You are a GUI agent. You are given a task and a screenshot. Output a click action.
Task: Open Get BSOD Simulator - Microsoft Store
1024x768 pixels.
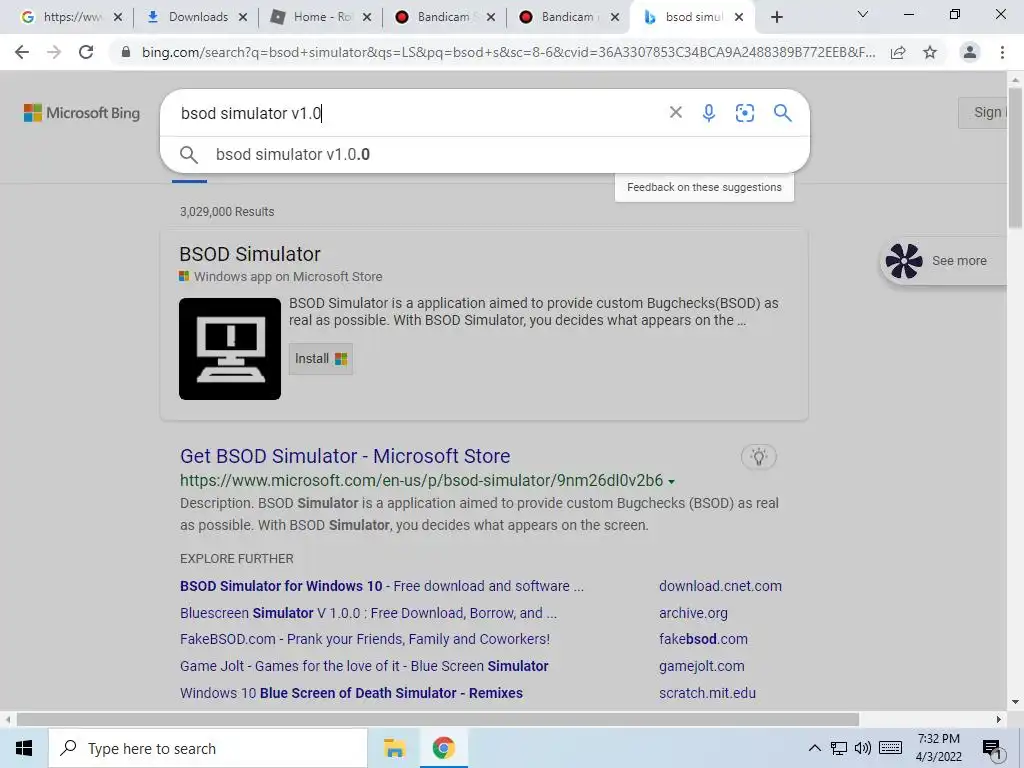click(345, 456)
